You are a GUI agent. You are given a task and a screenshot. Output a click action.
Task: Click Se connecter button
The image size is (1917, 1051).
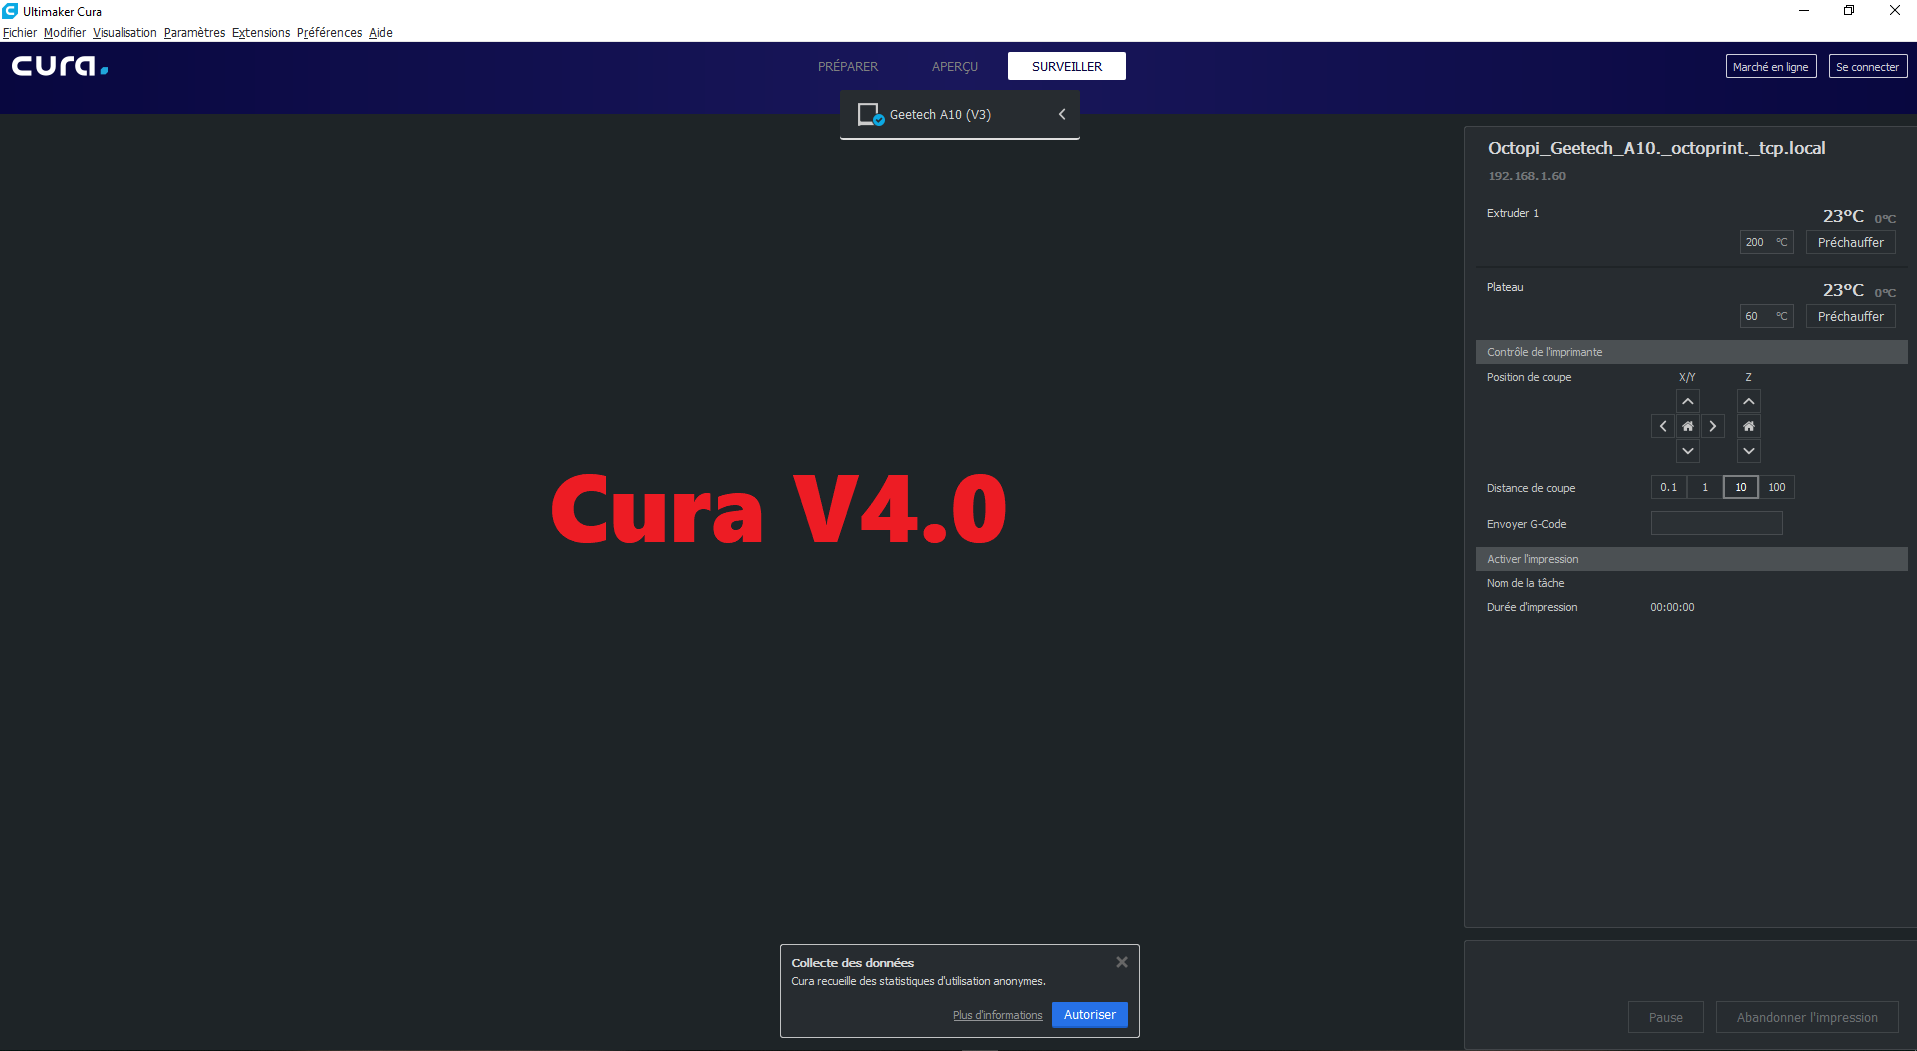click(x=1868, y=67)
